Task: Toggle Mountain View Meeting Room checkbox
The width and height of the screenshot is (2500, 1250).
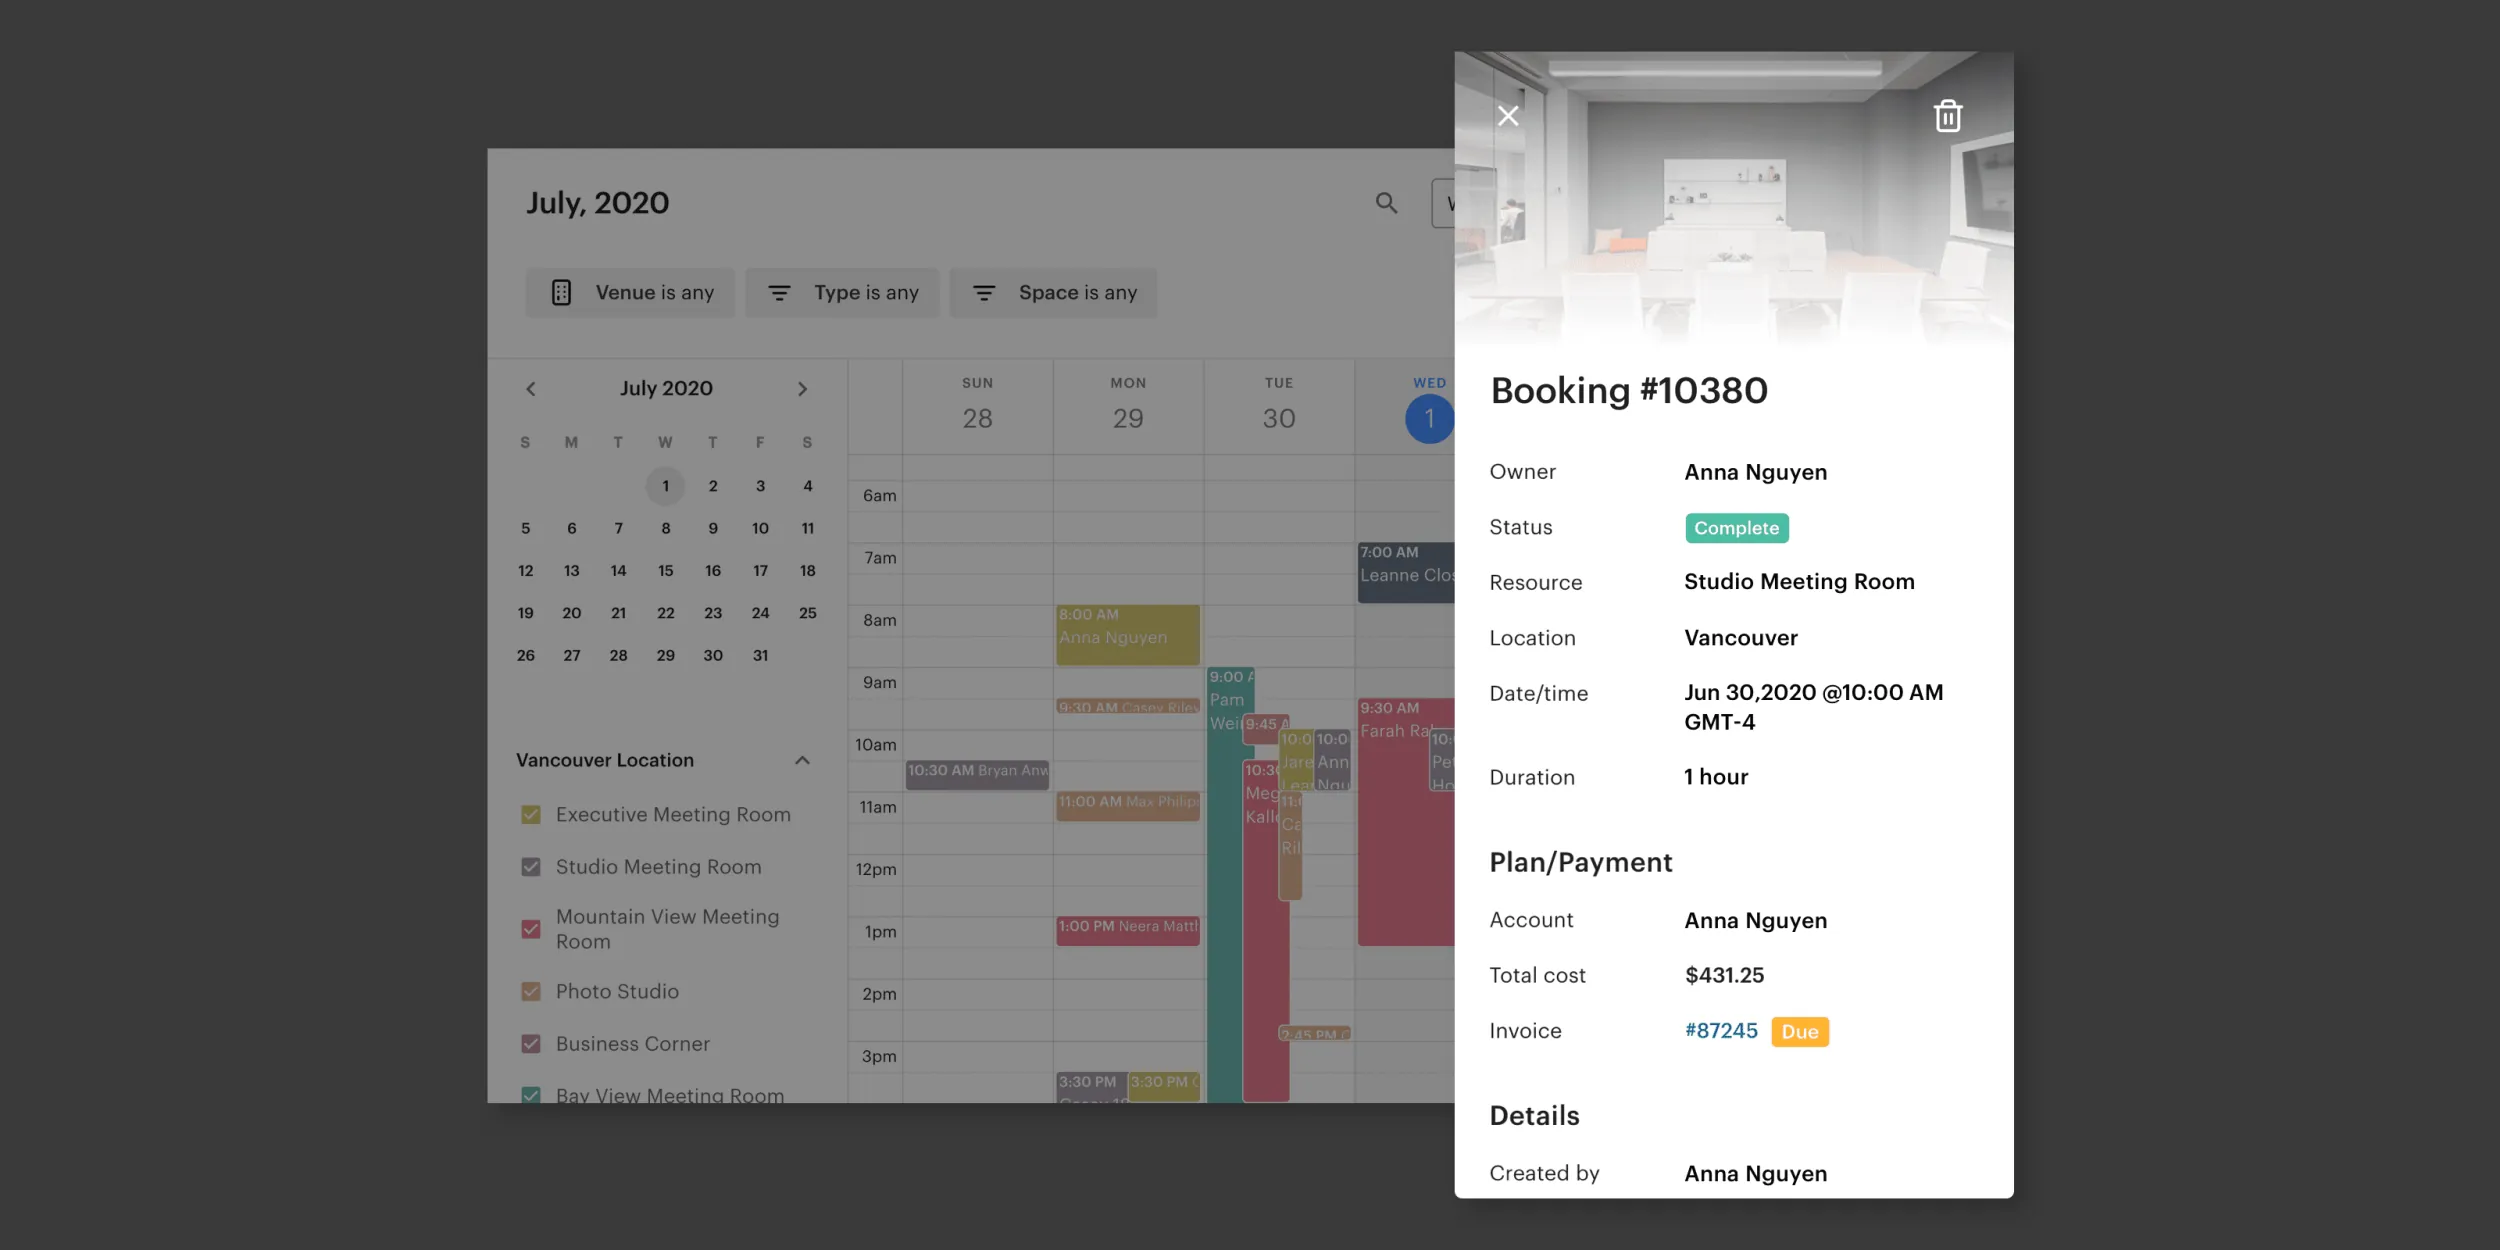Action: coord(531,929)
